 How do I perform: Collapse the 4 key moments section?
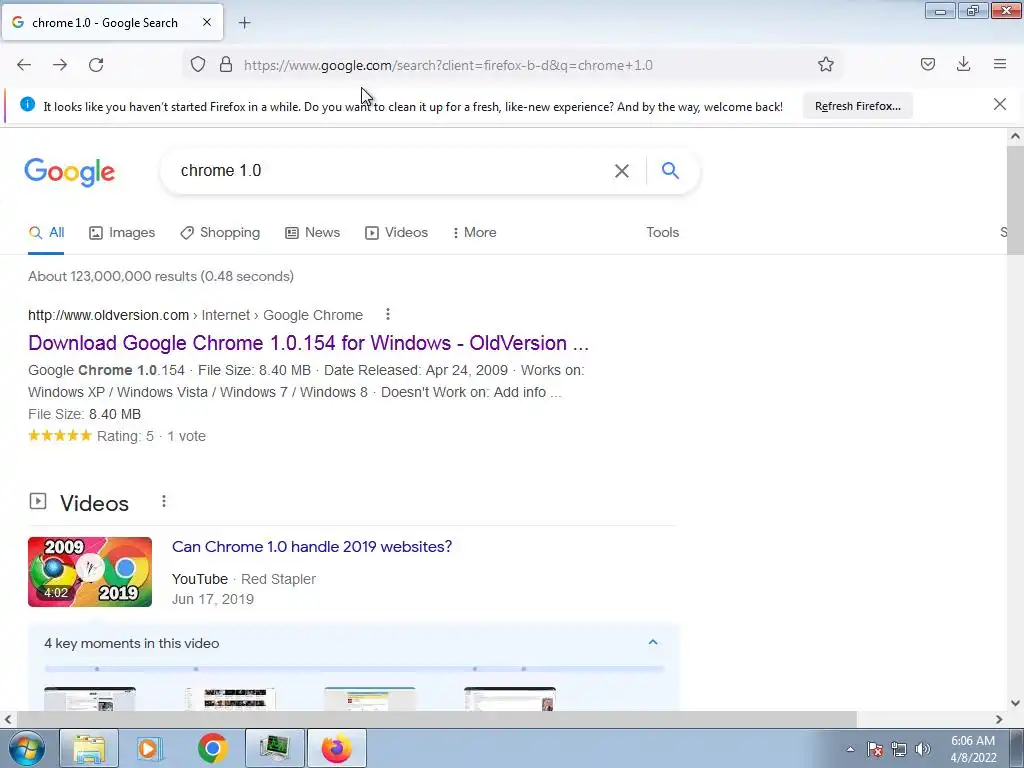[652, 643]
